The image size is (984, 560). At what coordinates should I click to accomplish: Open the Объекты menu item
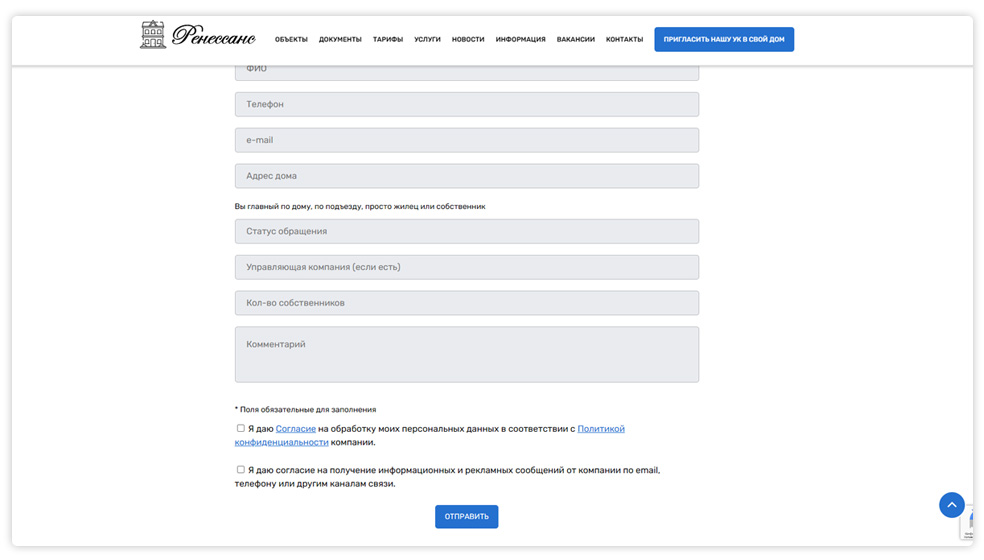pyautogui.click(x=291, y=40)
